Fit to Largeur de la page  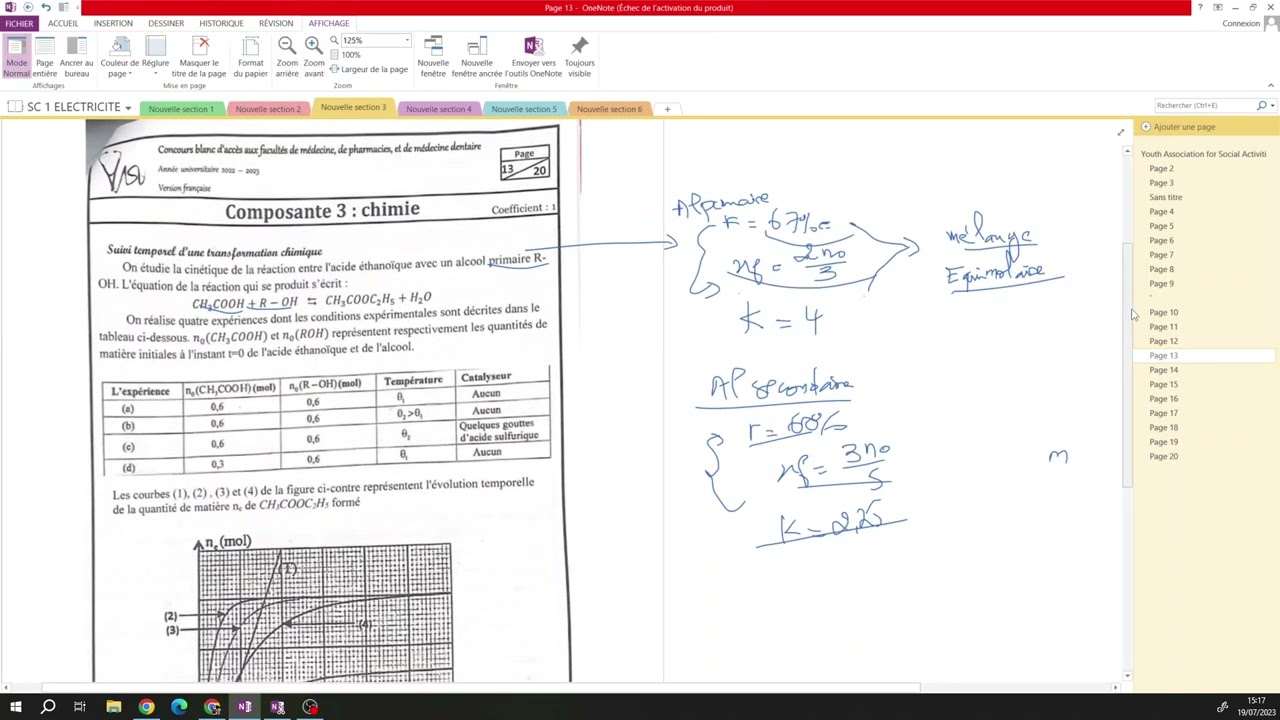pos(369,69)
